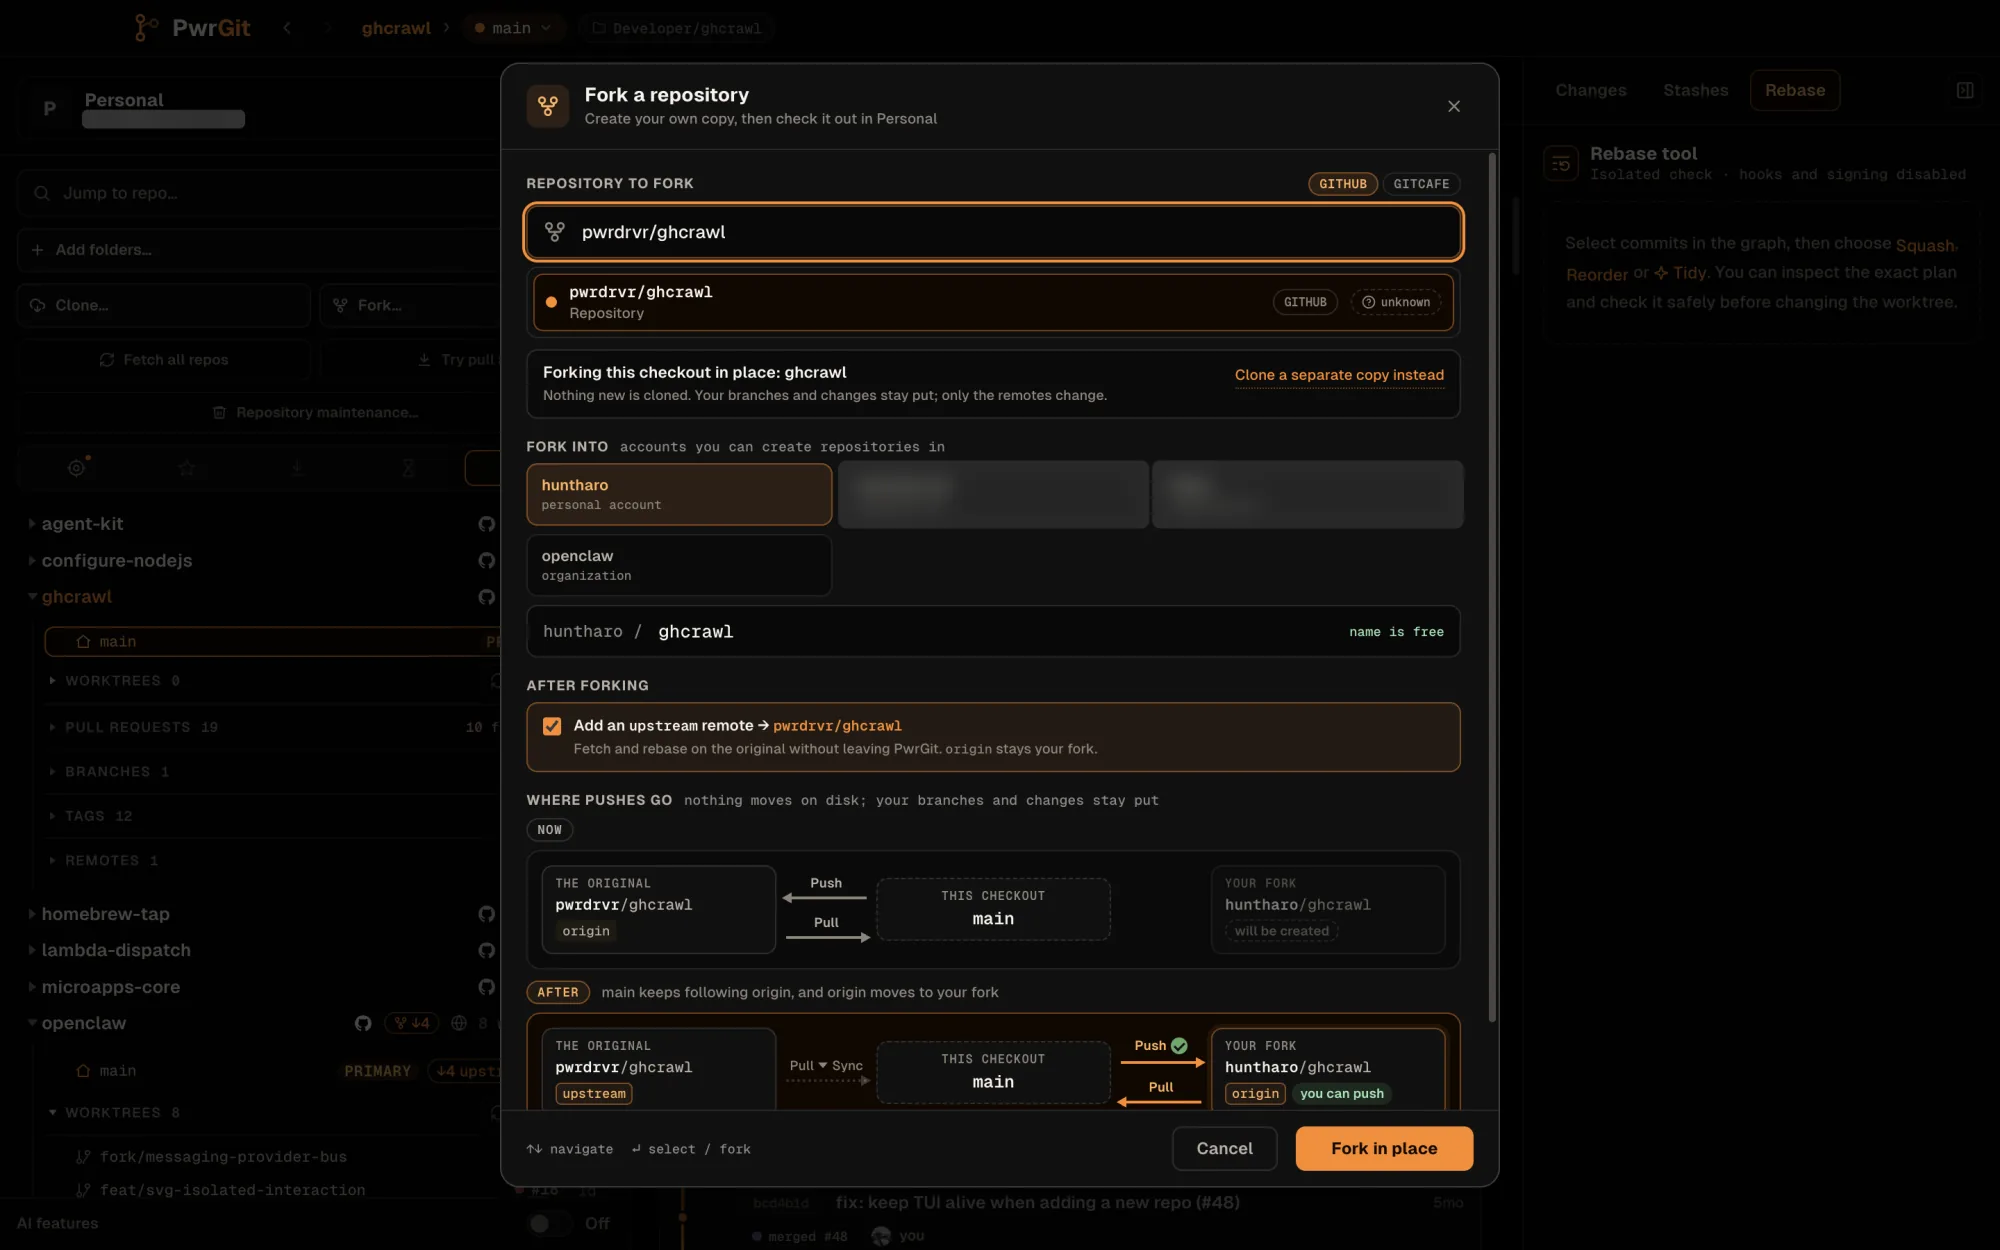
Task: Toggle the AI features switch
Action: pos(548,1223)
